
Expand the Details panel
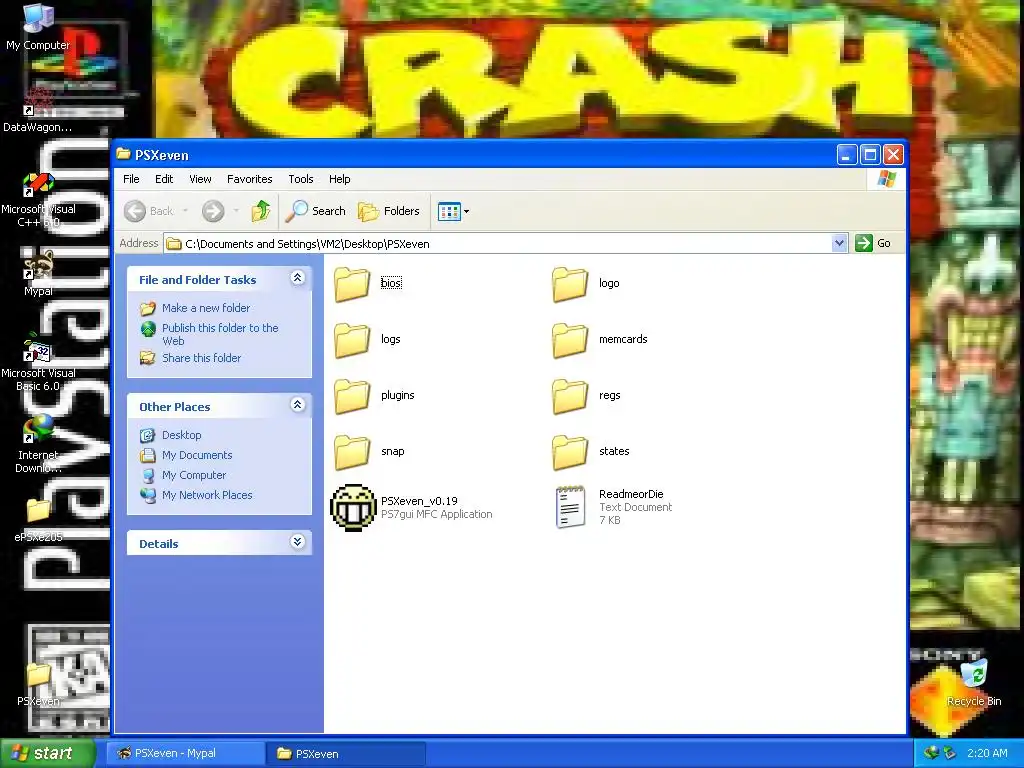click(x=297, y=542)
